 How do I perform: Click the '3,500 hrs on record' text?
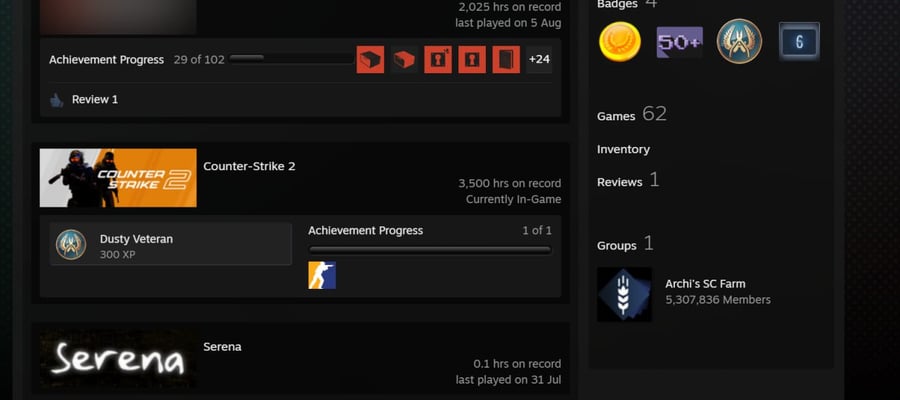pyautogui.click(x=510, y=184)
